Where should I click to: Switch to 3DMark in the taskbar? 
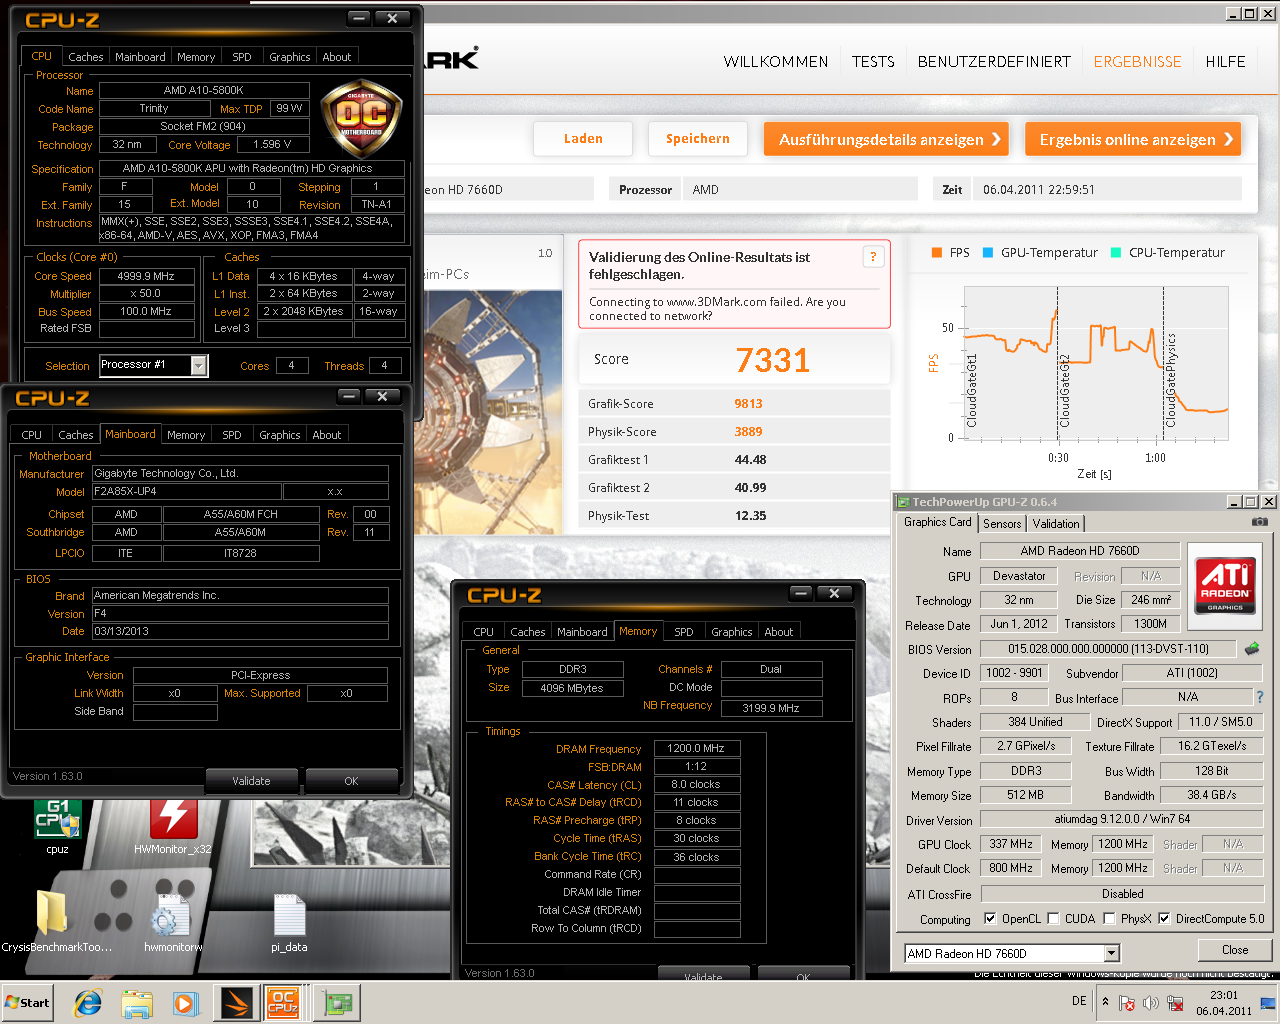(x=237, y=1003)
